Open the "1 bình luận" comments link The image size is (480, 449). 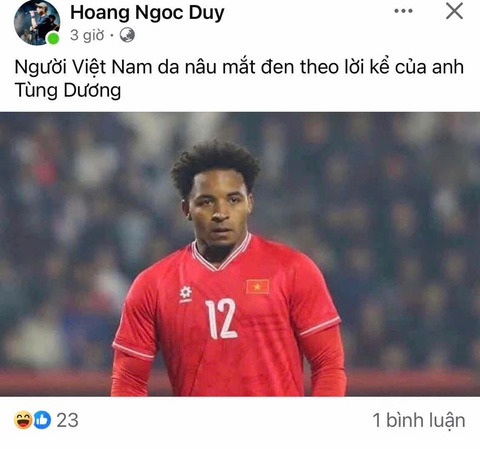tap(419, 420)
